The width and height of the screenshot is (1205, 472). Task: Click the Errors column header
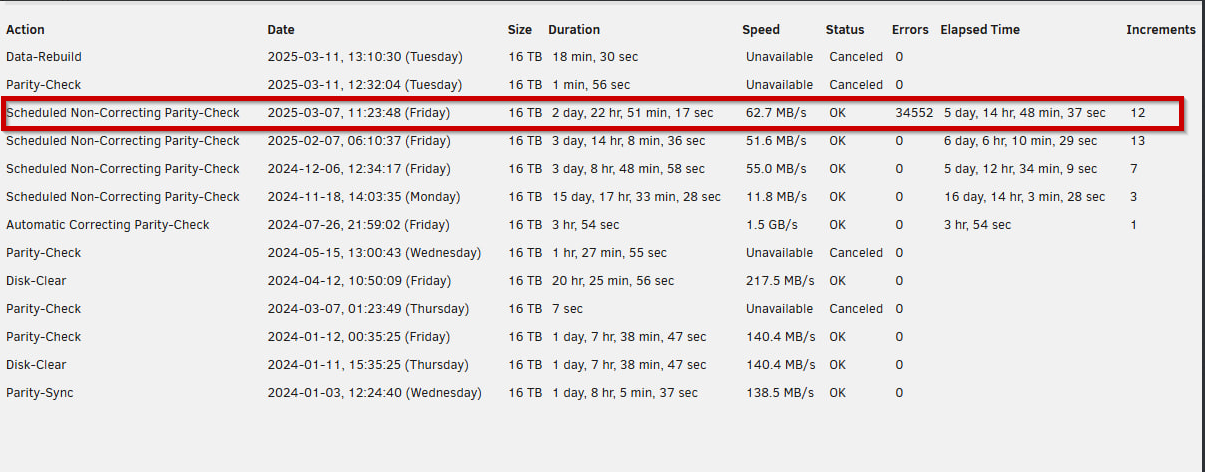pyautogui.click(x=910, y=30)
